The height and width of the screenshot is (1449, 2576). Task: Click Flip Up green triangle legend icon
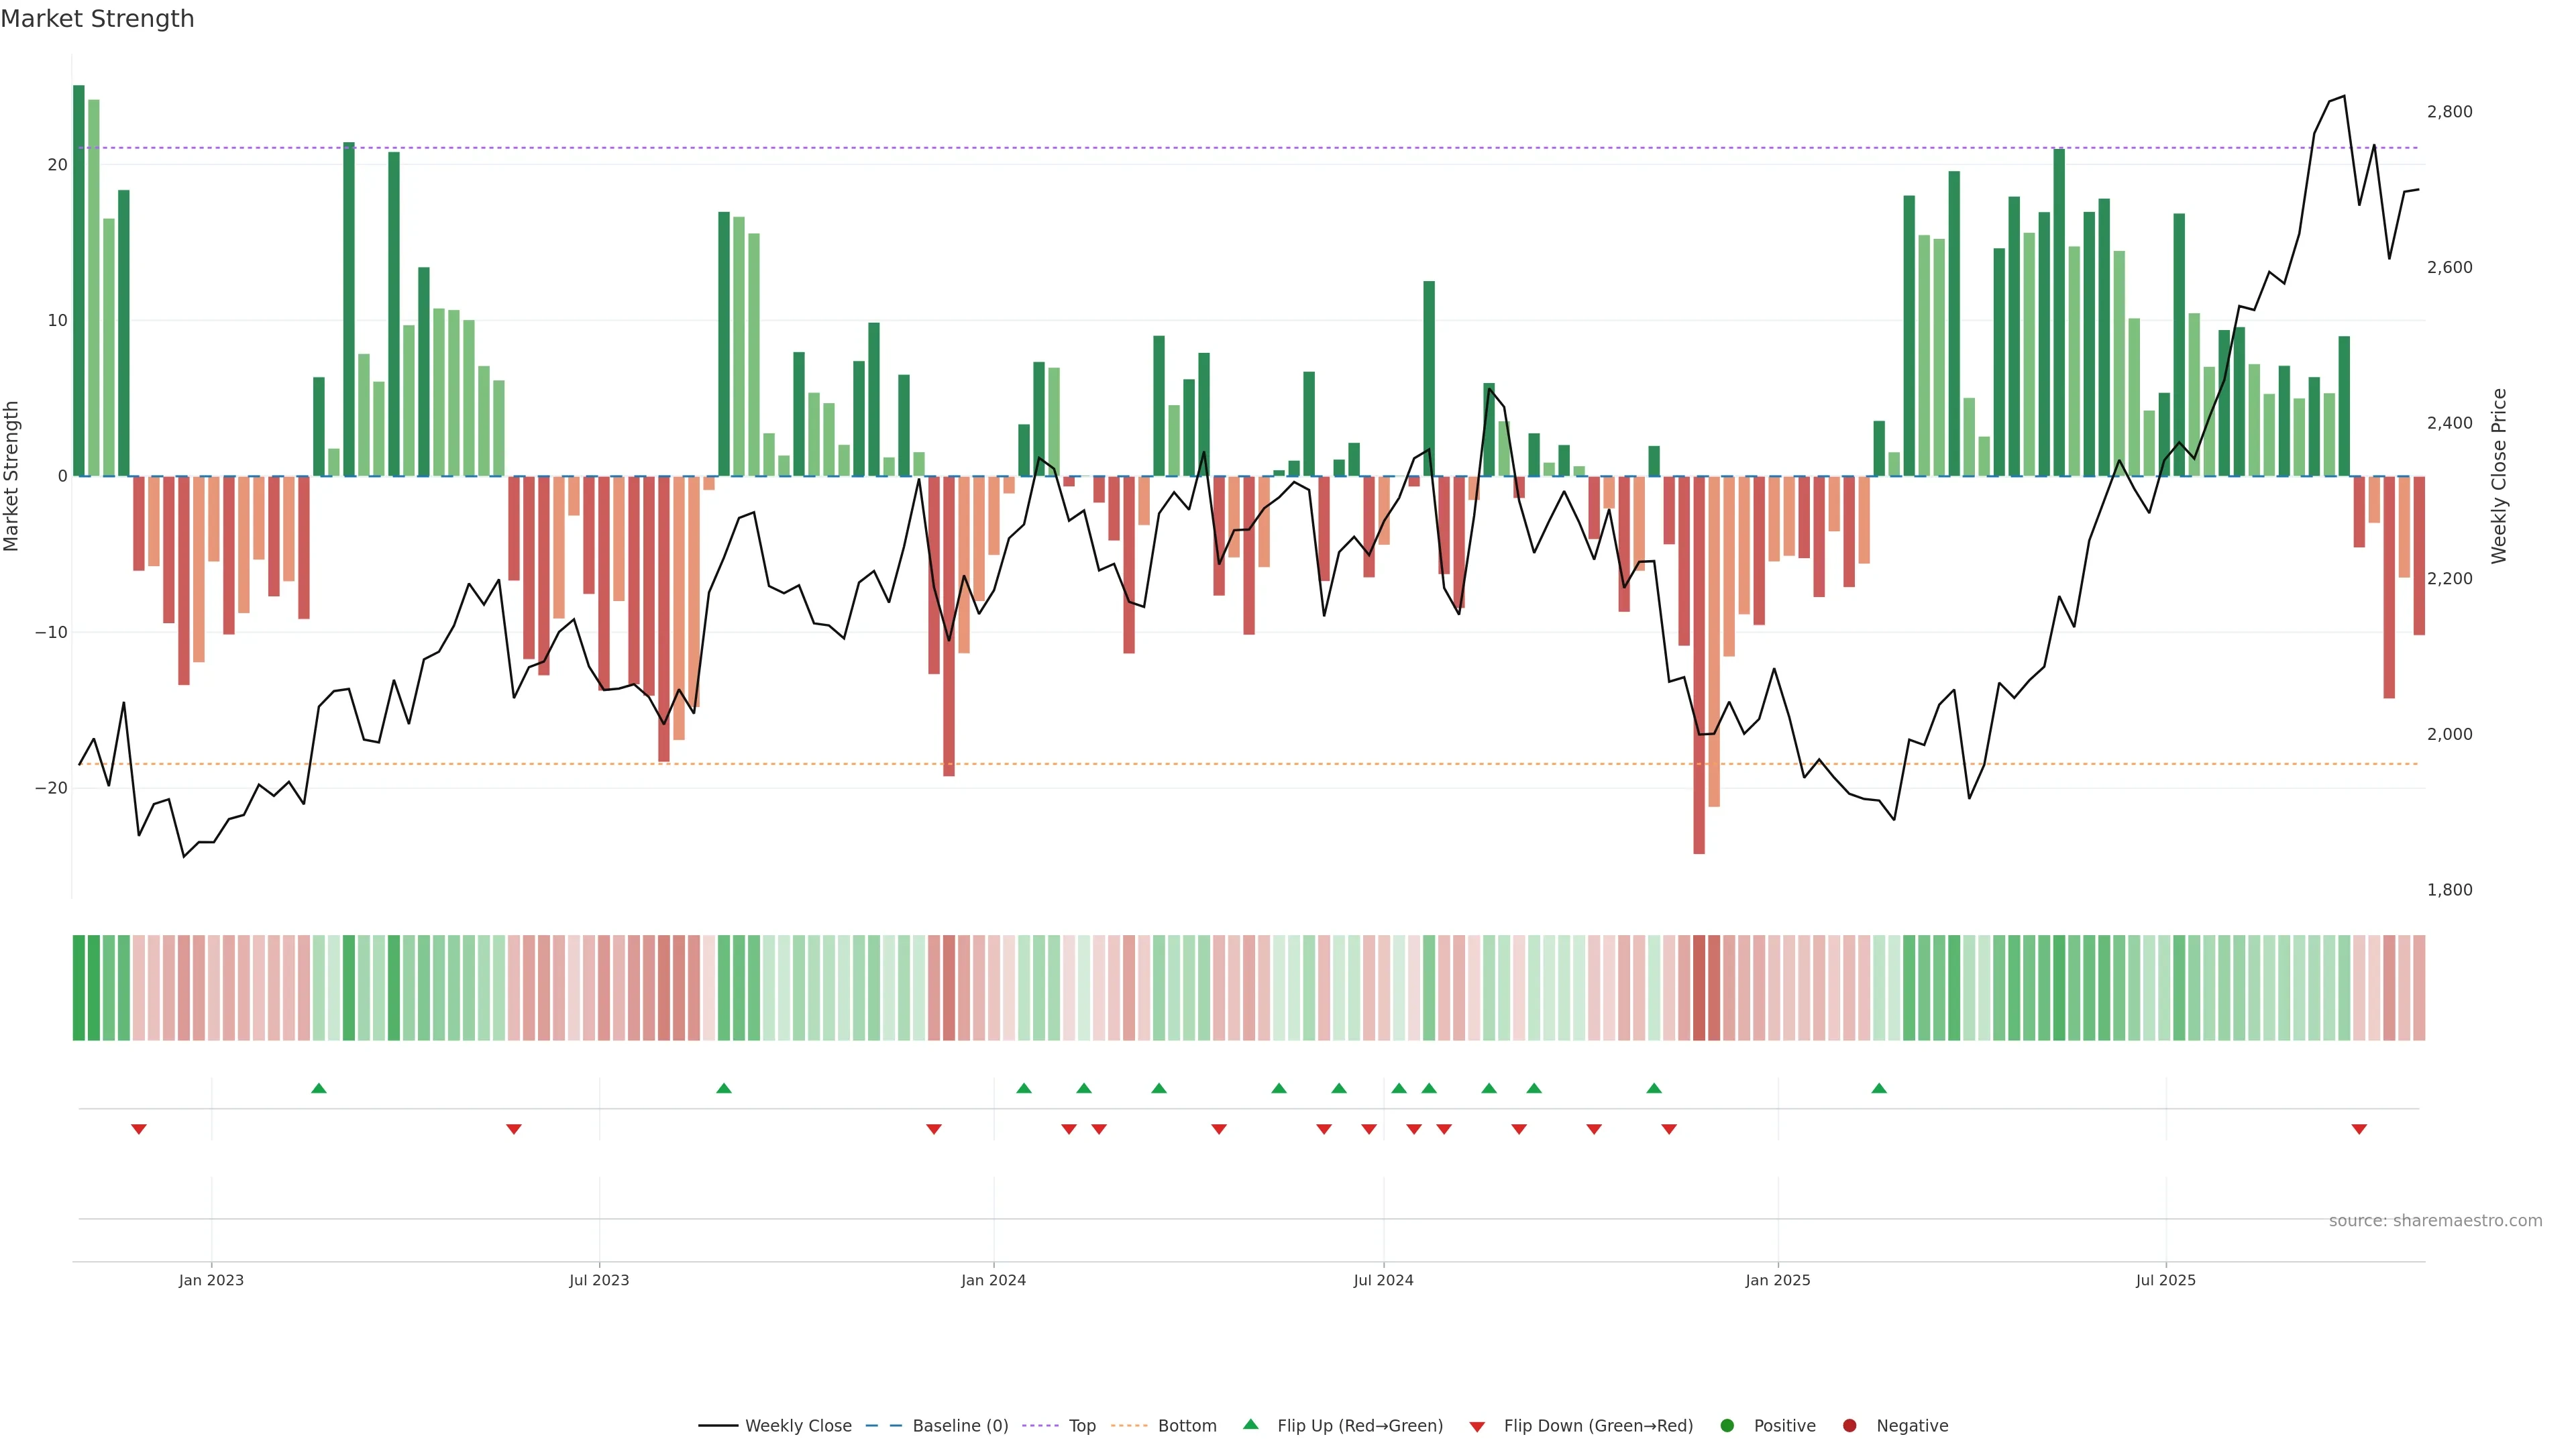(x=1250, y=1425)
